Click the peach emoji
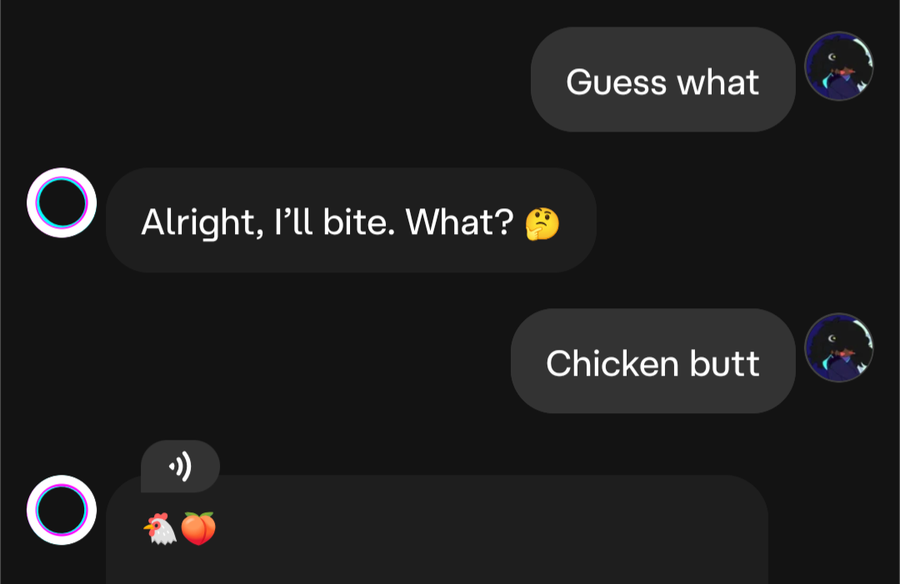Screen dimensions: 900x584 tap(198, 528)
